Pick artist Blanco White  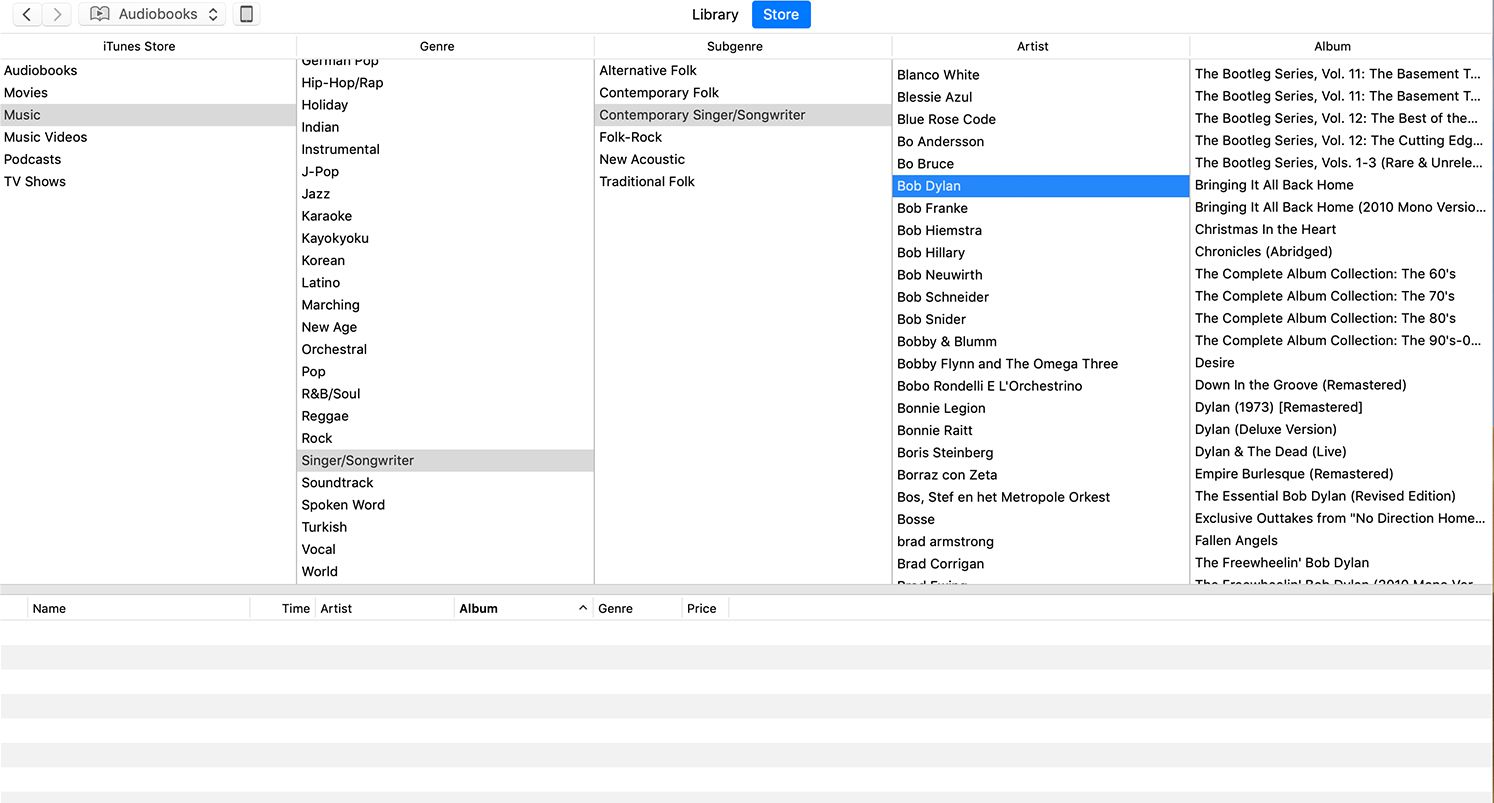click(x=1040, y=75)
